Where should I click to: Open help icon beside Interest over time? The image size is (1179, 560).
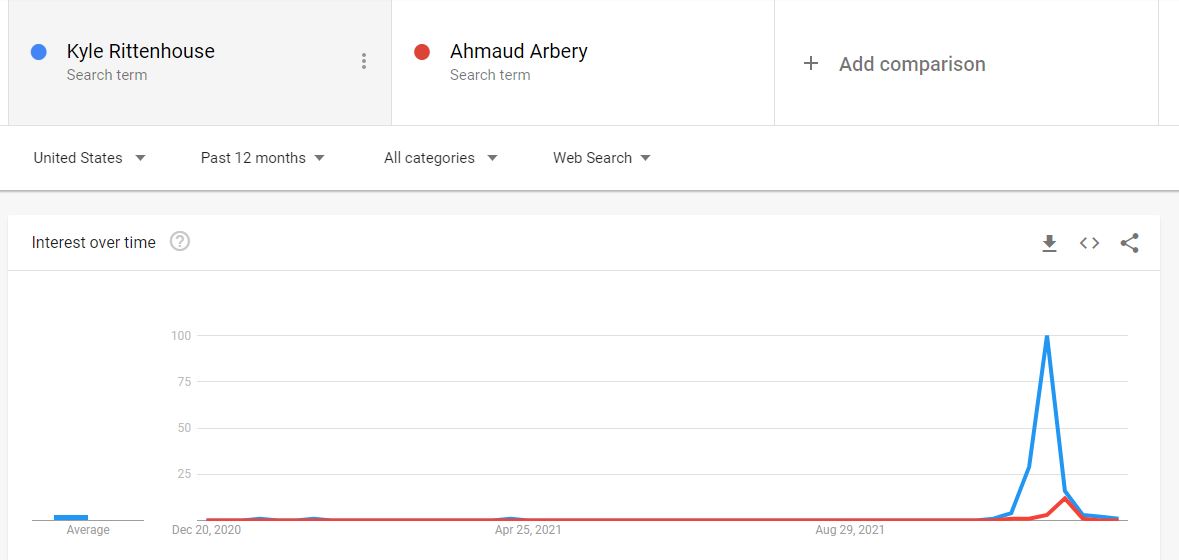click(180, 242)
